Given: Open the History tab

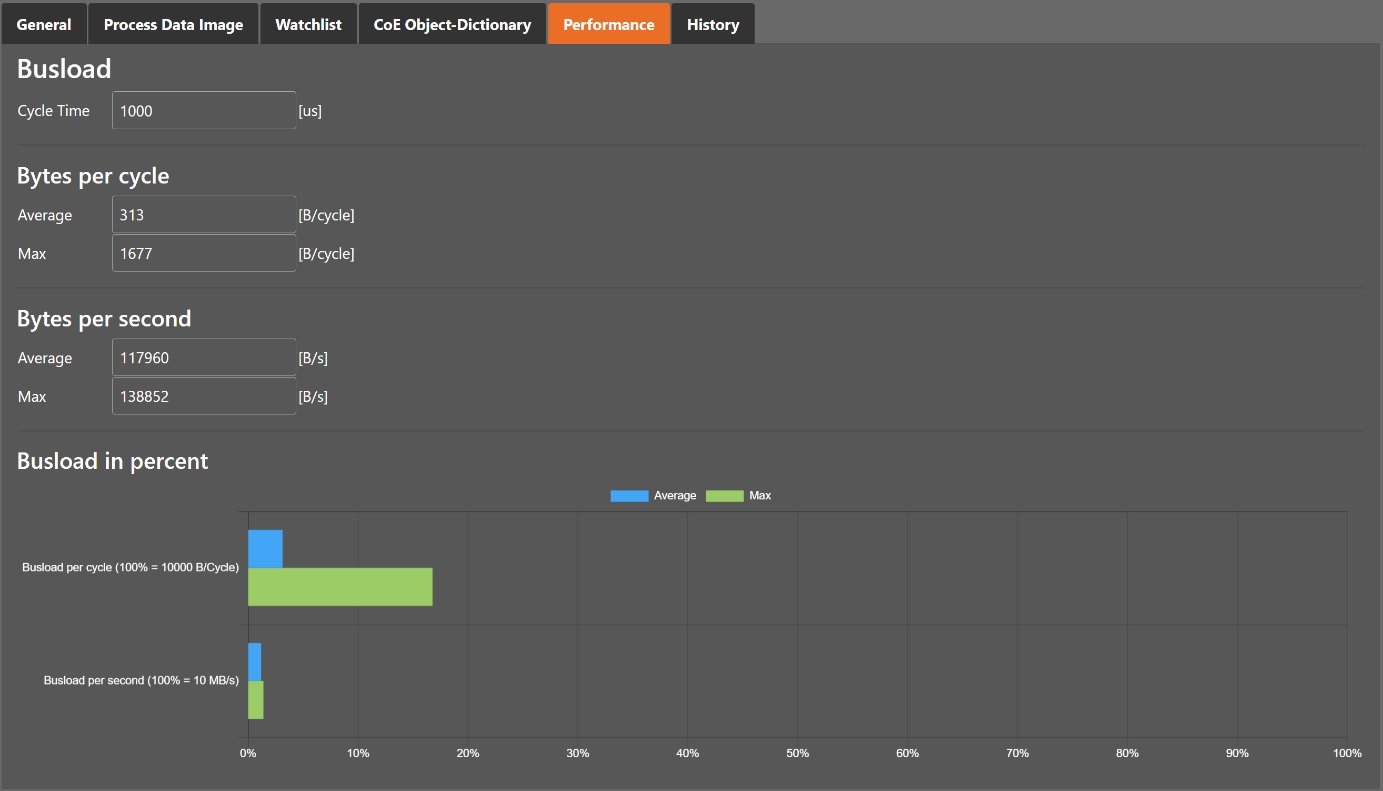Looking at the screenshot, I should 713,25.
